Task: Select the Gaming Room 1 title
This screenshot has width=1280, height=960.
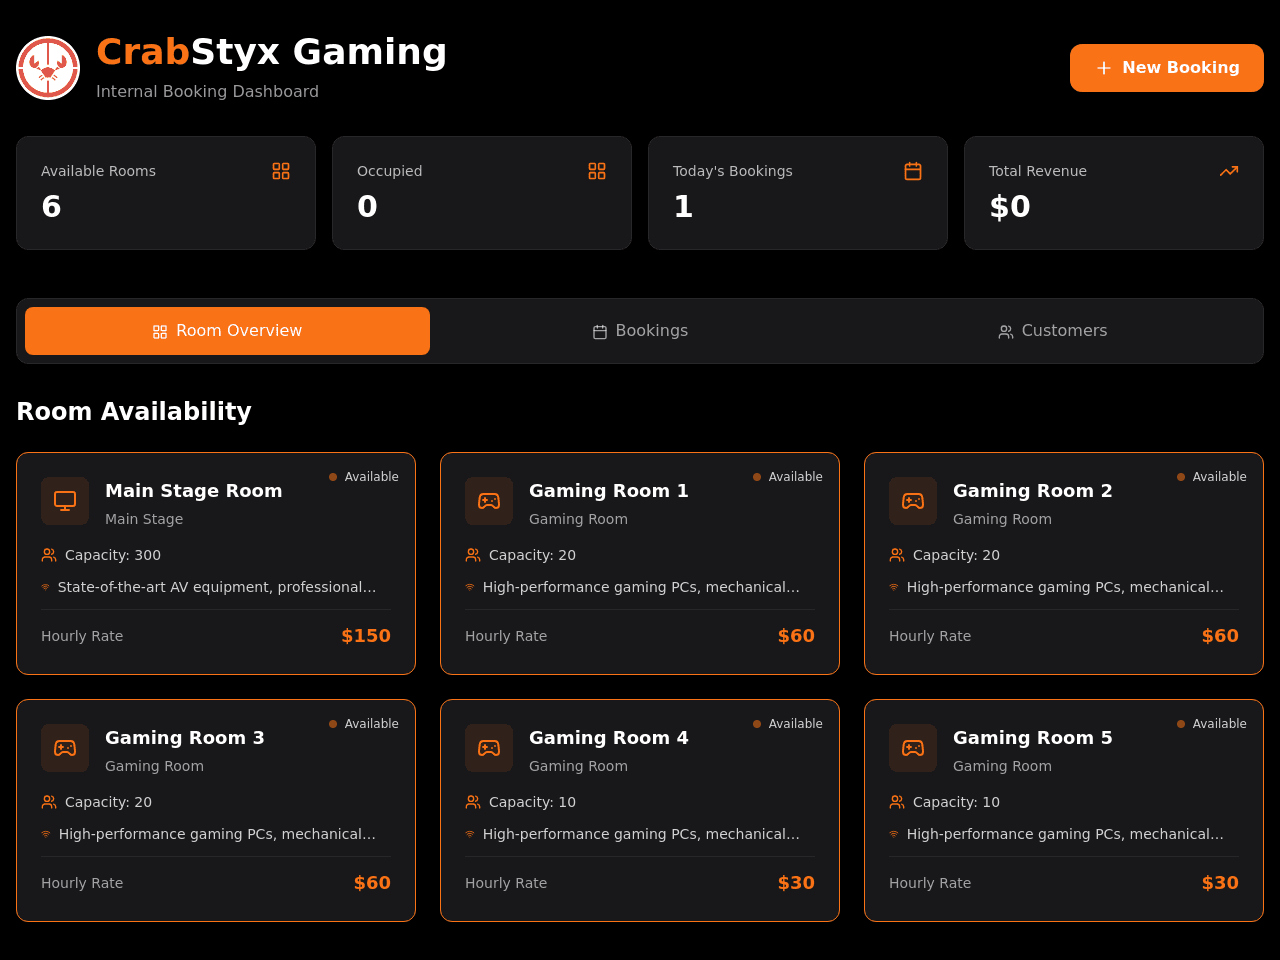Action: point(609,491)
